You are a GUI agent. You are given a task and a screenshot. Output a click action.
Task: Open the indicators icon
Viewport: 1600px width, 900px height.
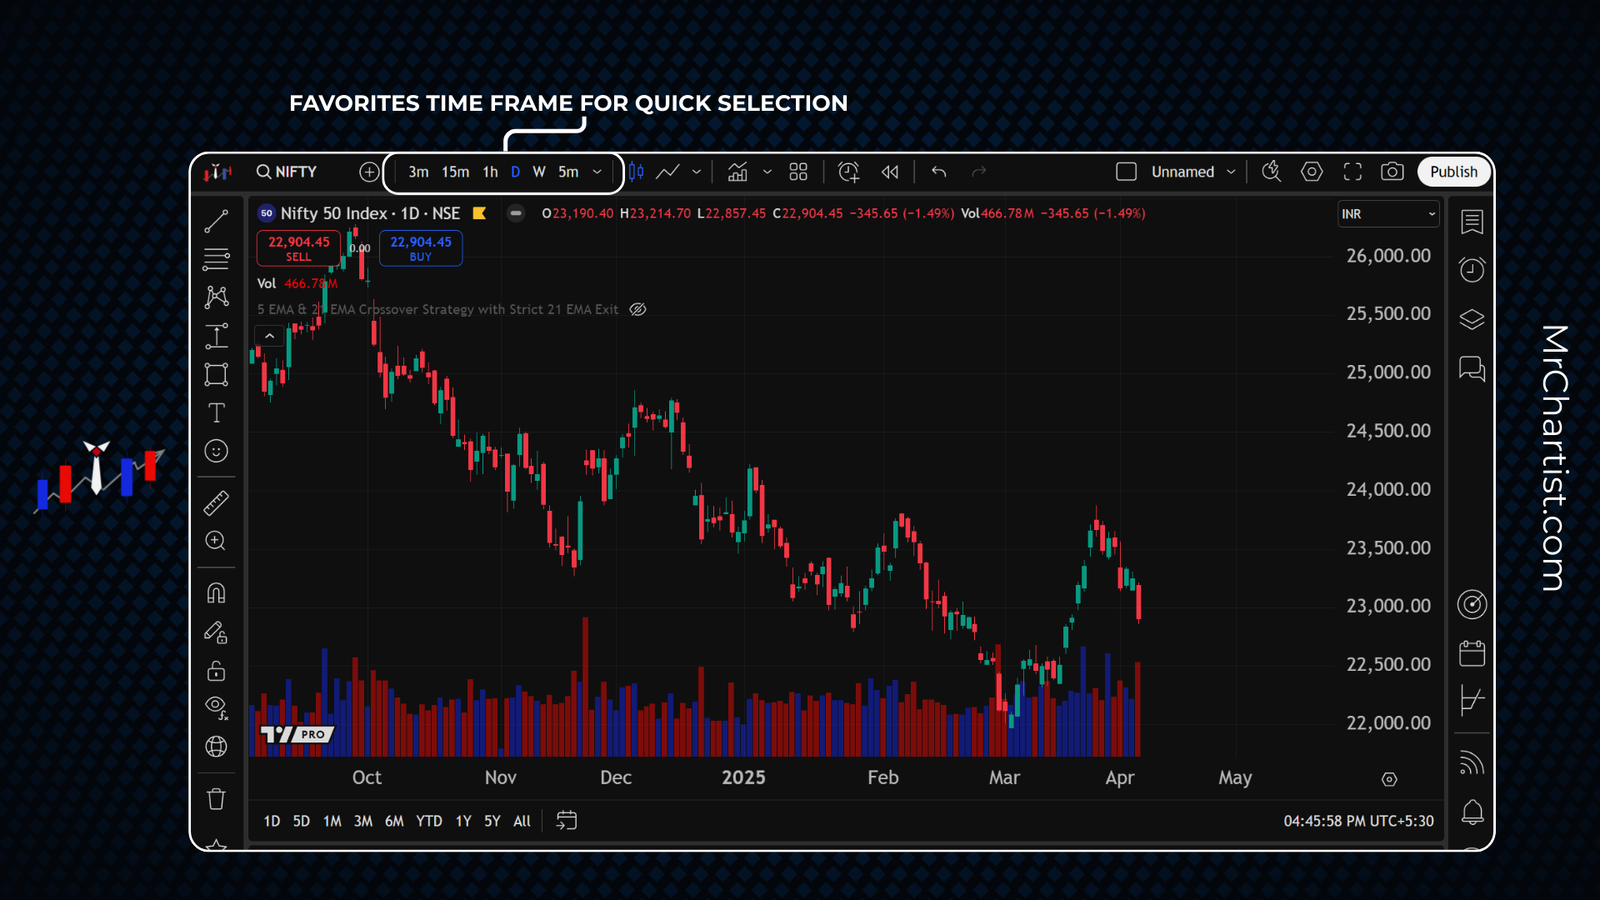point(738,172)
